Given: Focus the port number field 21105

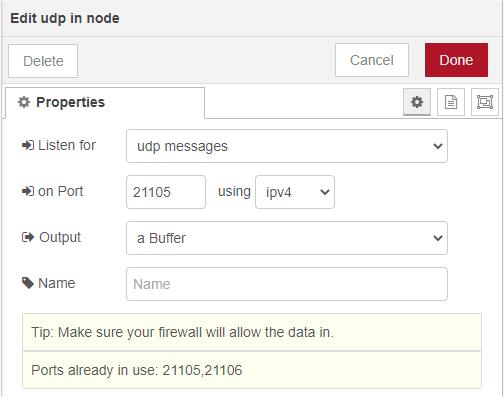Looking at the screenshot, I should (166, 192).
